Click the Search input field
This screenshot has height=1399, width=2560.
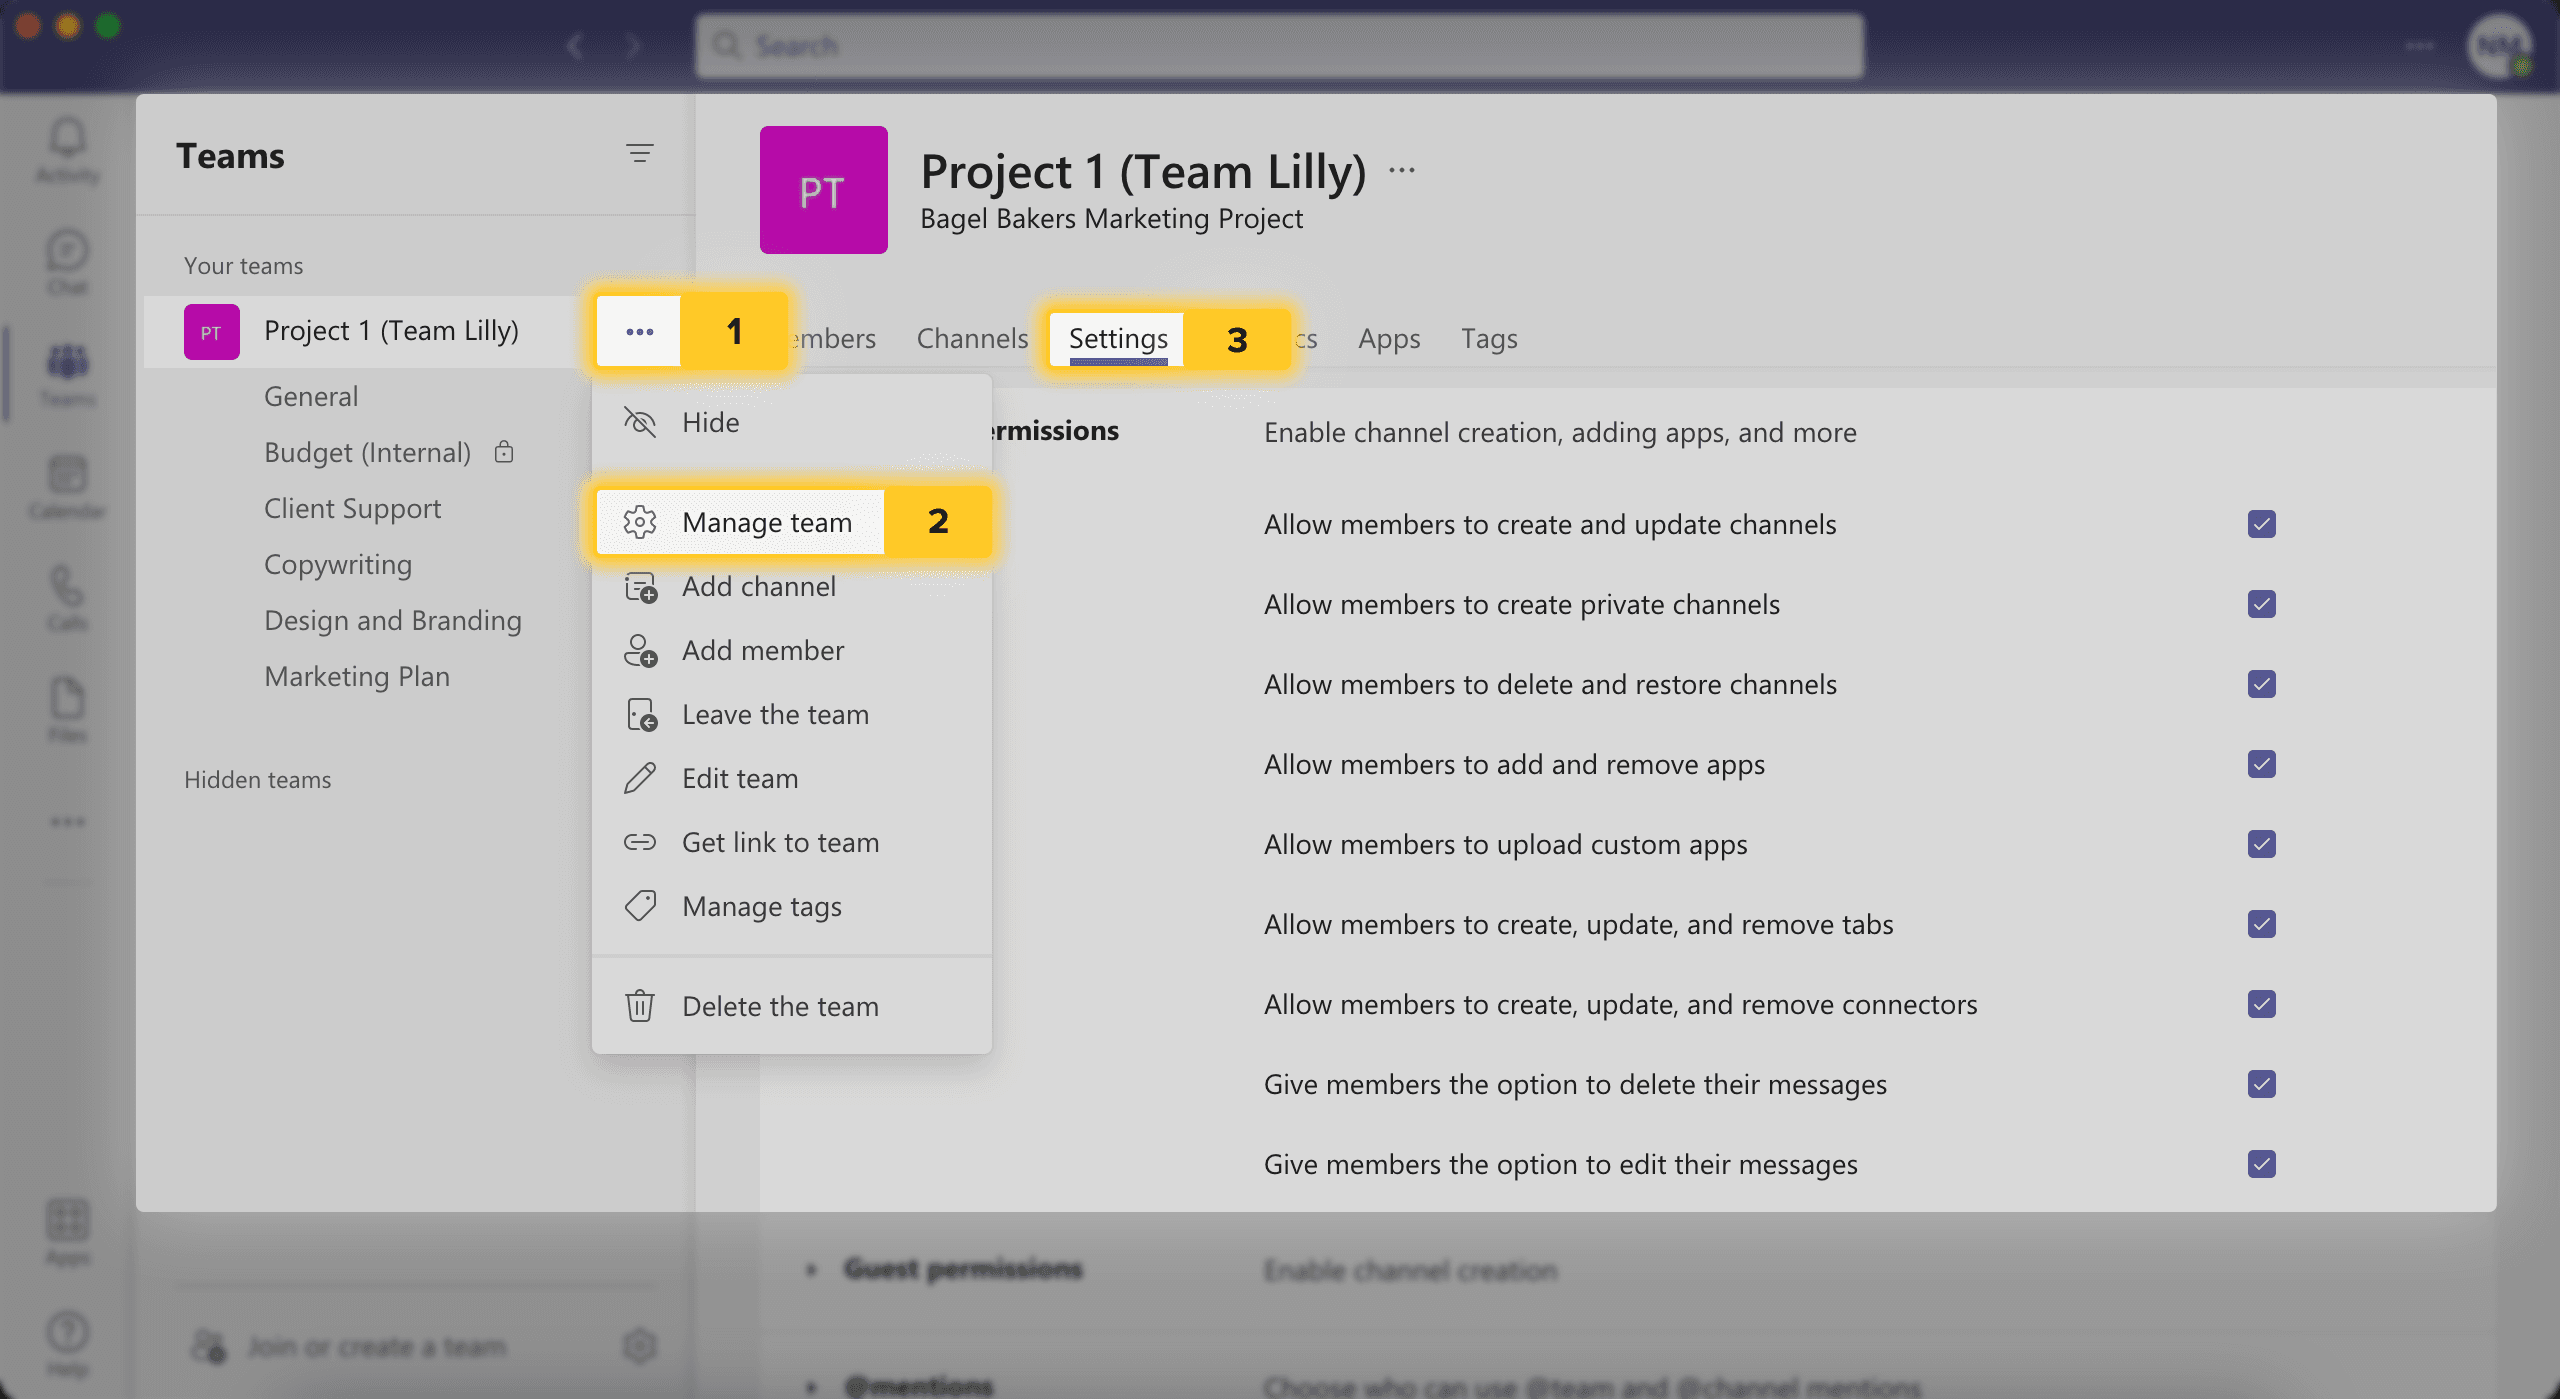[x=1282, y=45]
